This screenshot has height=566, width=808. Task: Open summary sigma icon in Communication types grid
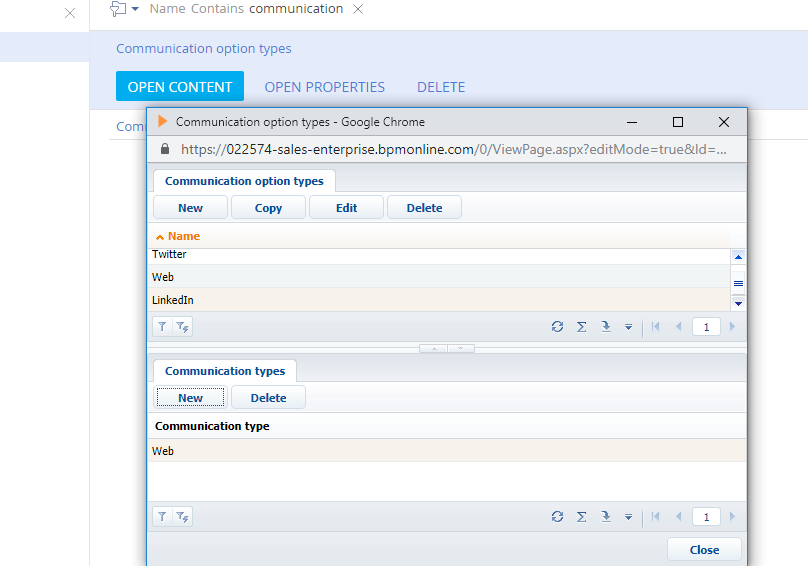[581, 517]
